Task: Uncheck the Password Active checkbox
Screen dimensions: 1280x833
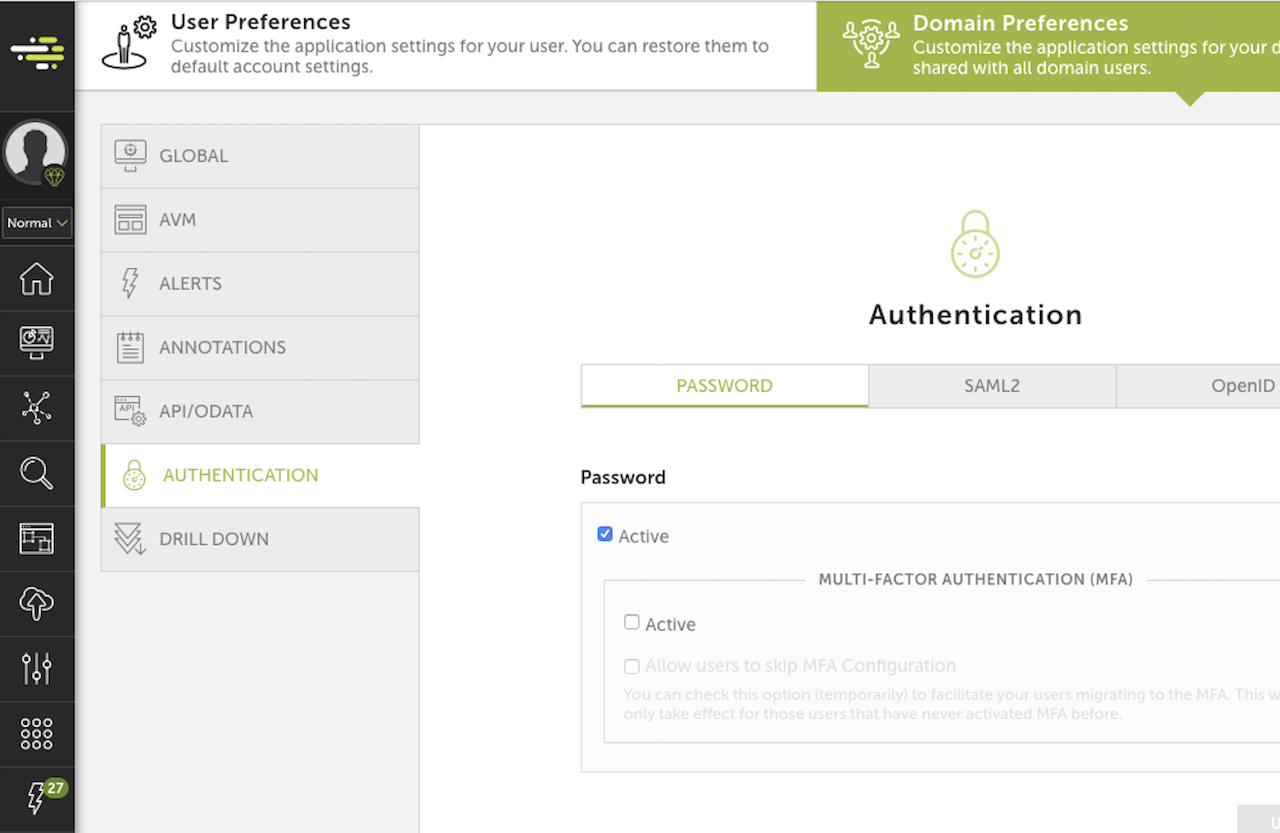Action: click(605, 534)
